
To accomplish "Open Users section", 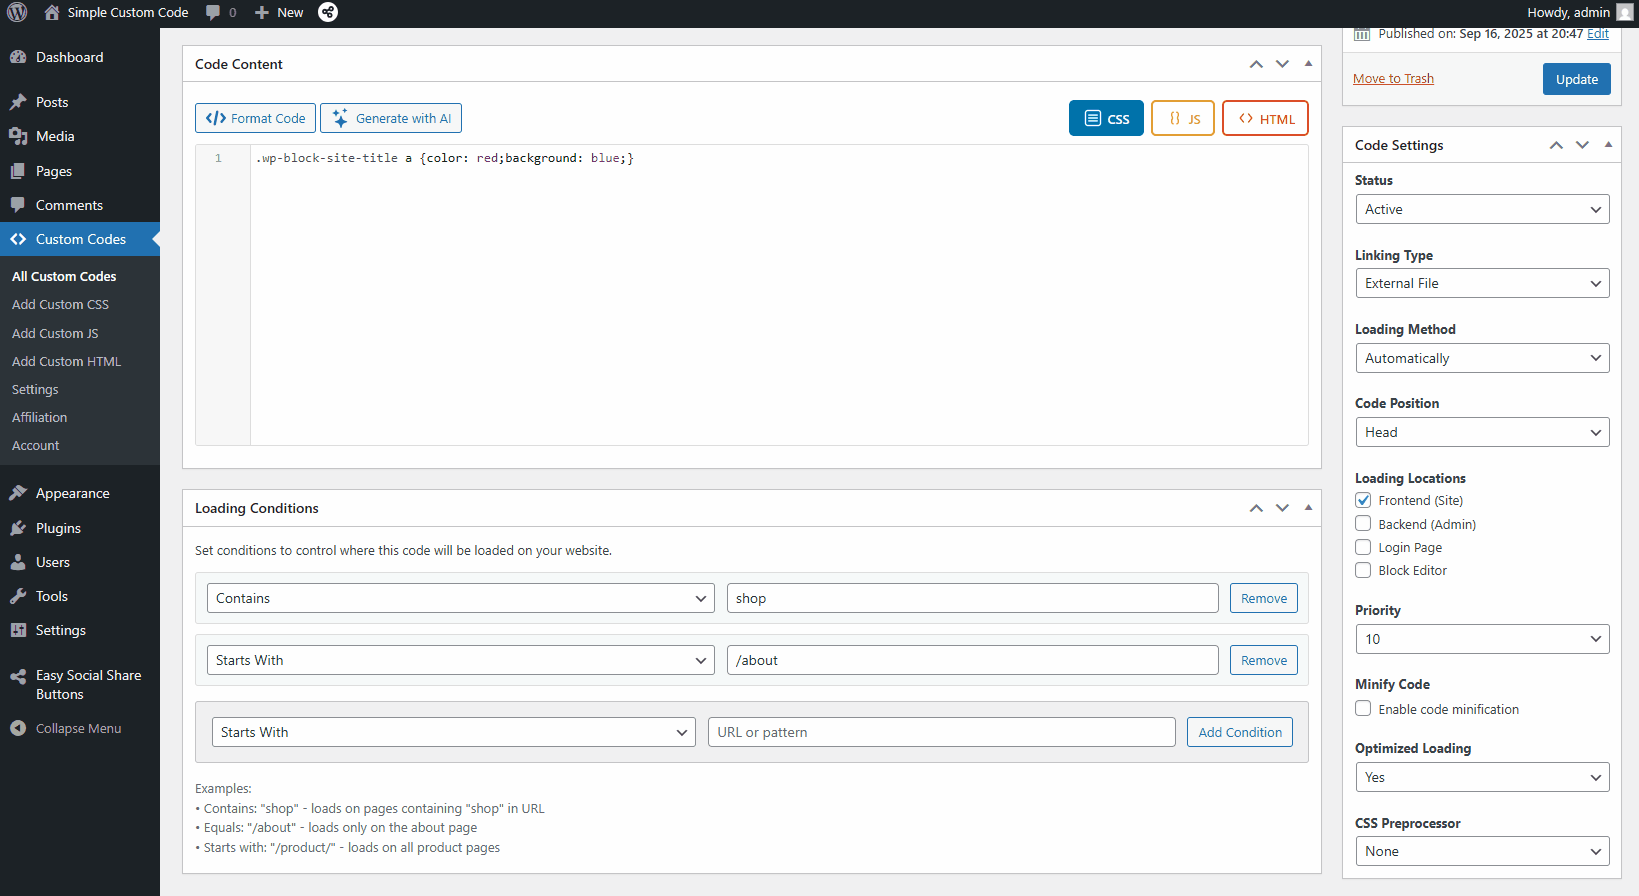I will tap(80, 562).
